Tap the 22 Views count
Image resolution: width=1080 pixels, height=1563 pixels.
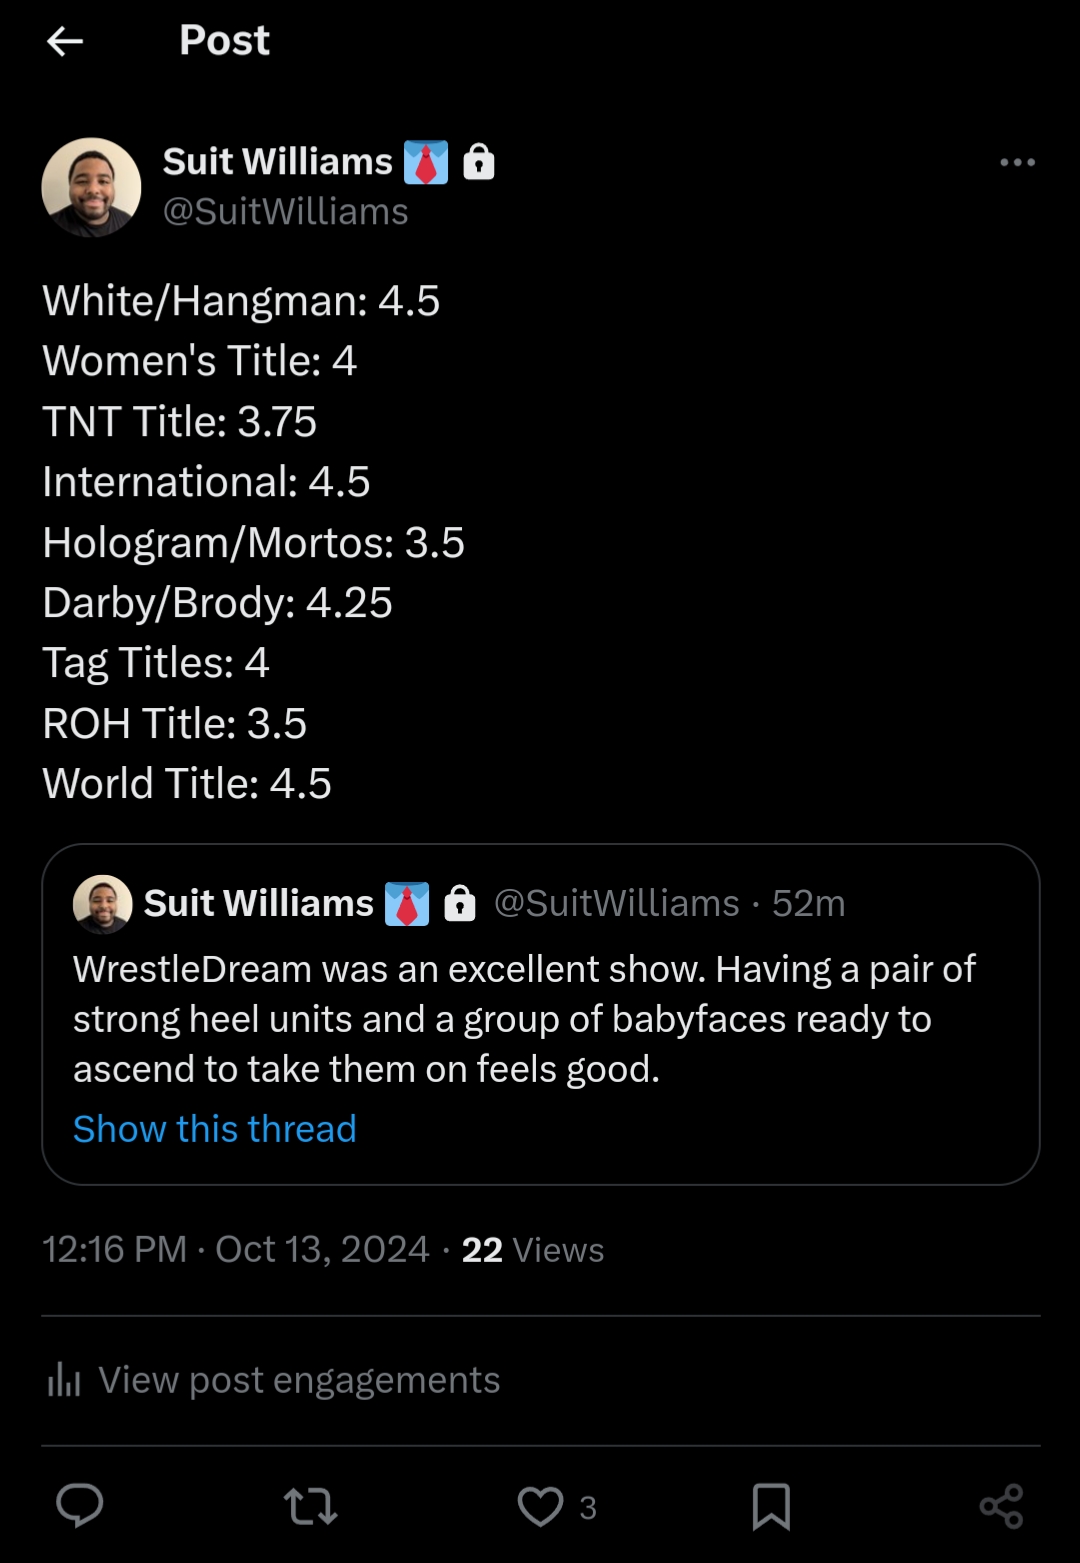coord(532,1250)
